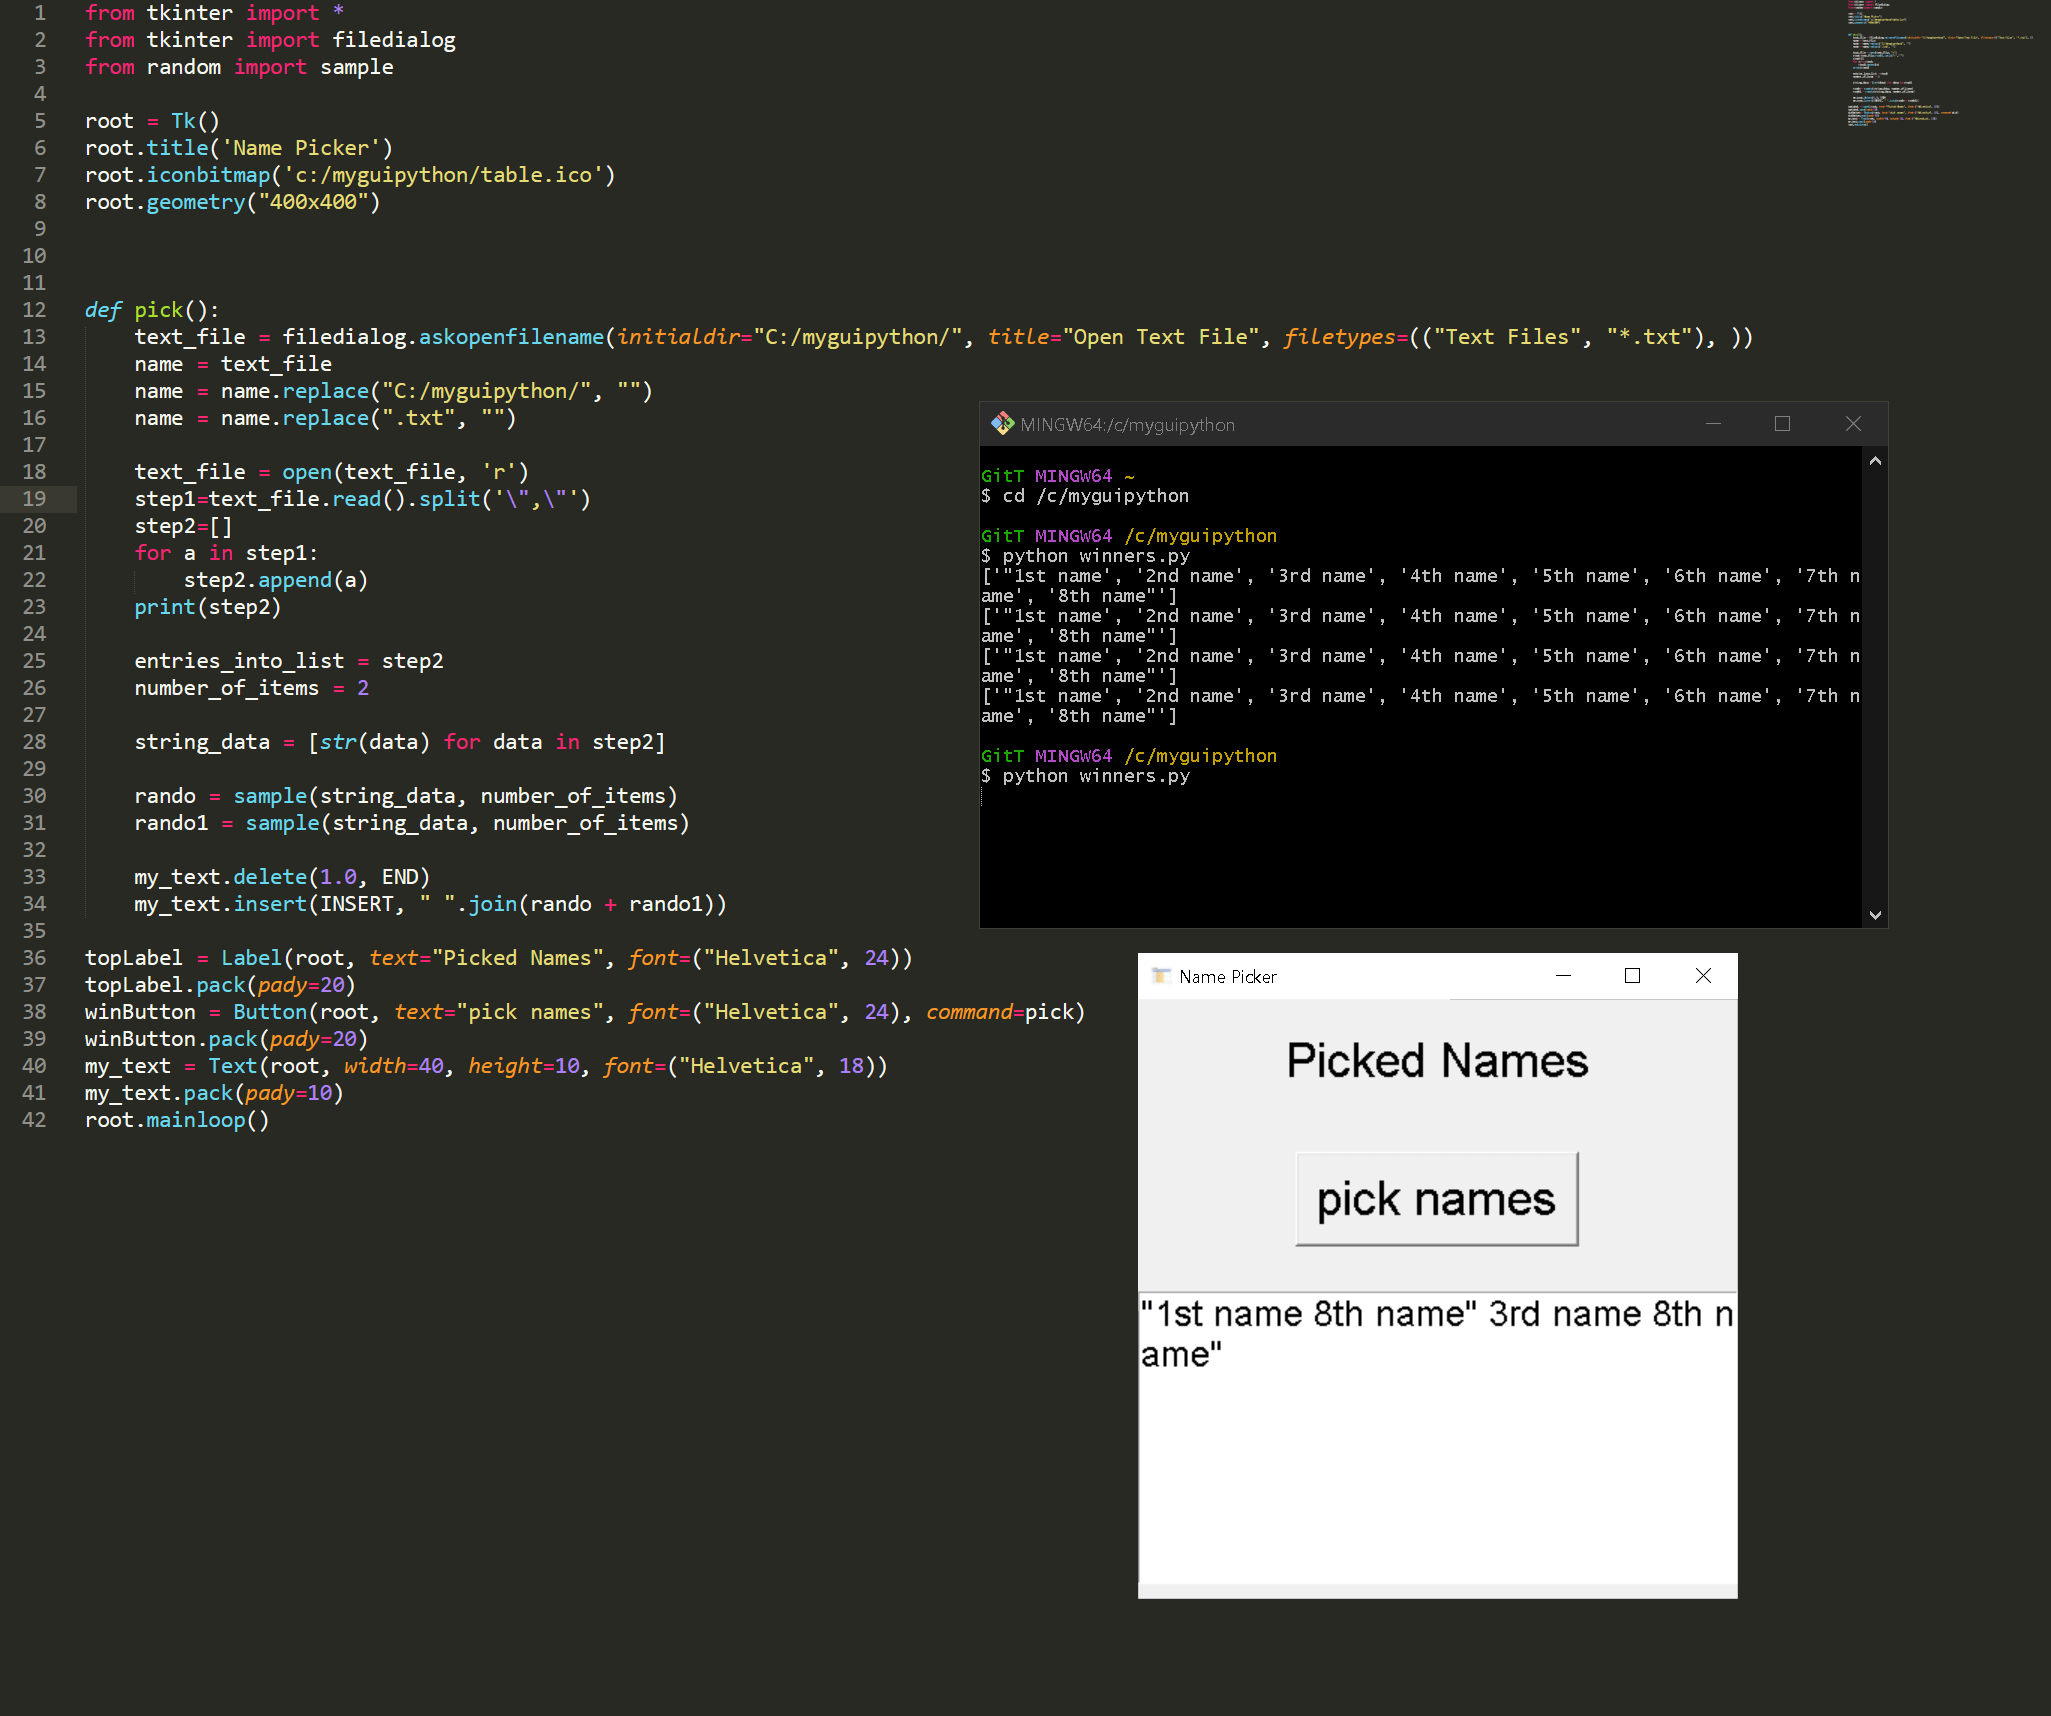
Task: Click line number 12 beside def pick()
Action: (x=35, y=310)
